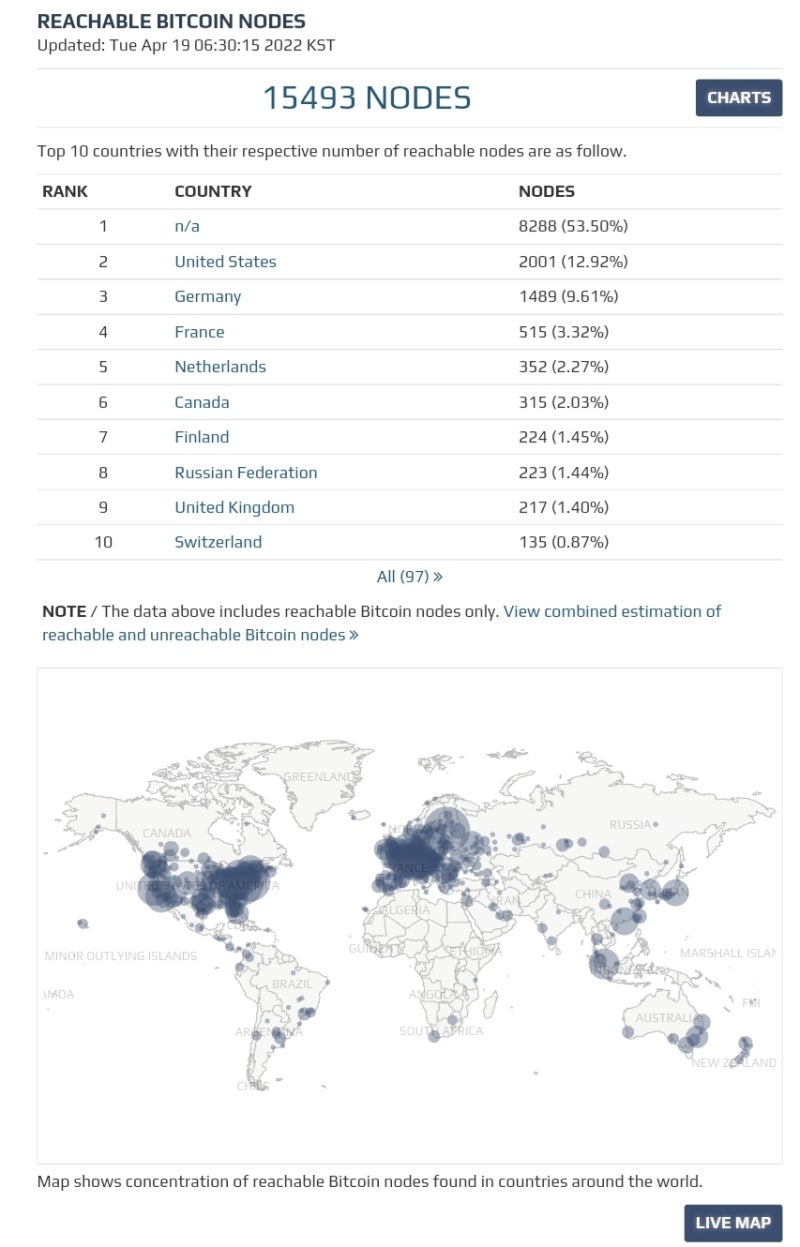
Task: Select the map caption text below the map
Action: tap(370, 1181)
